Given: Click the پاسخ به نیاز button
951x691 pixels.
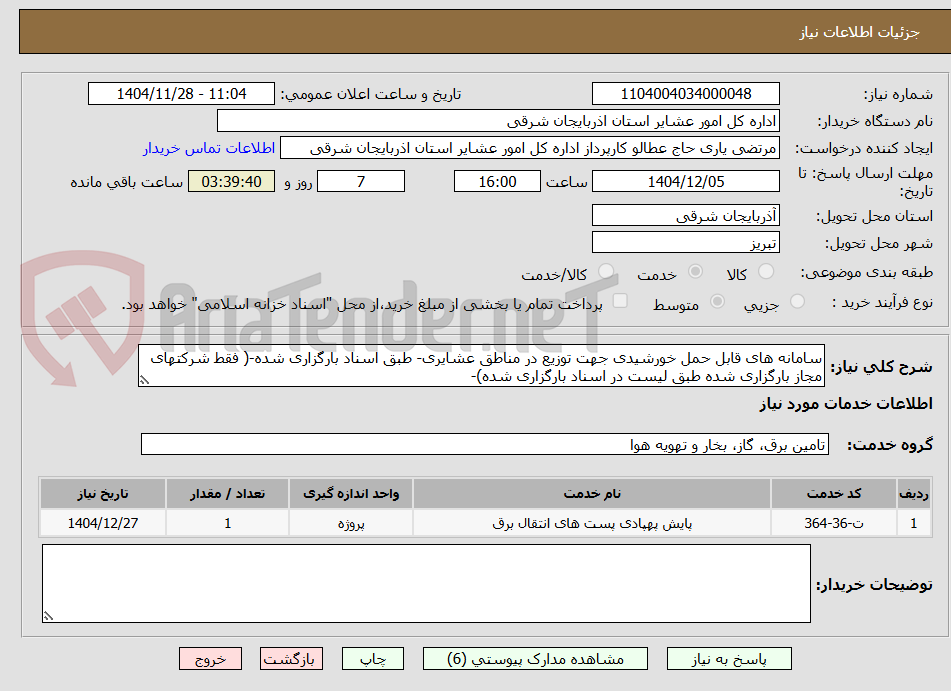Looking at the screenshot, I should (x=729, y=659).
